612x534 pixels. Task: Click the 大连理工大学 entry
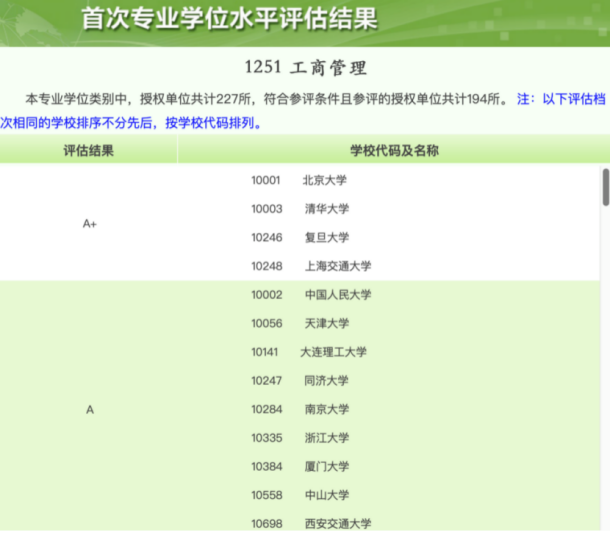(x=333, y=352)
